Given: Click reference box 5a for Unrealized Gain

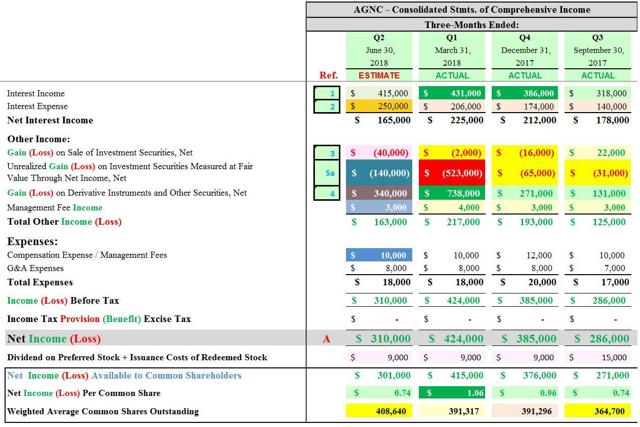Looking at the screenshot, I should [327, 173].
